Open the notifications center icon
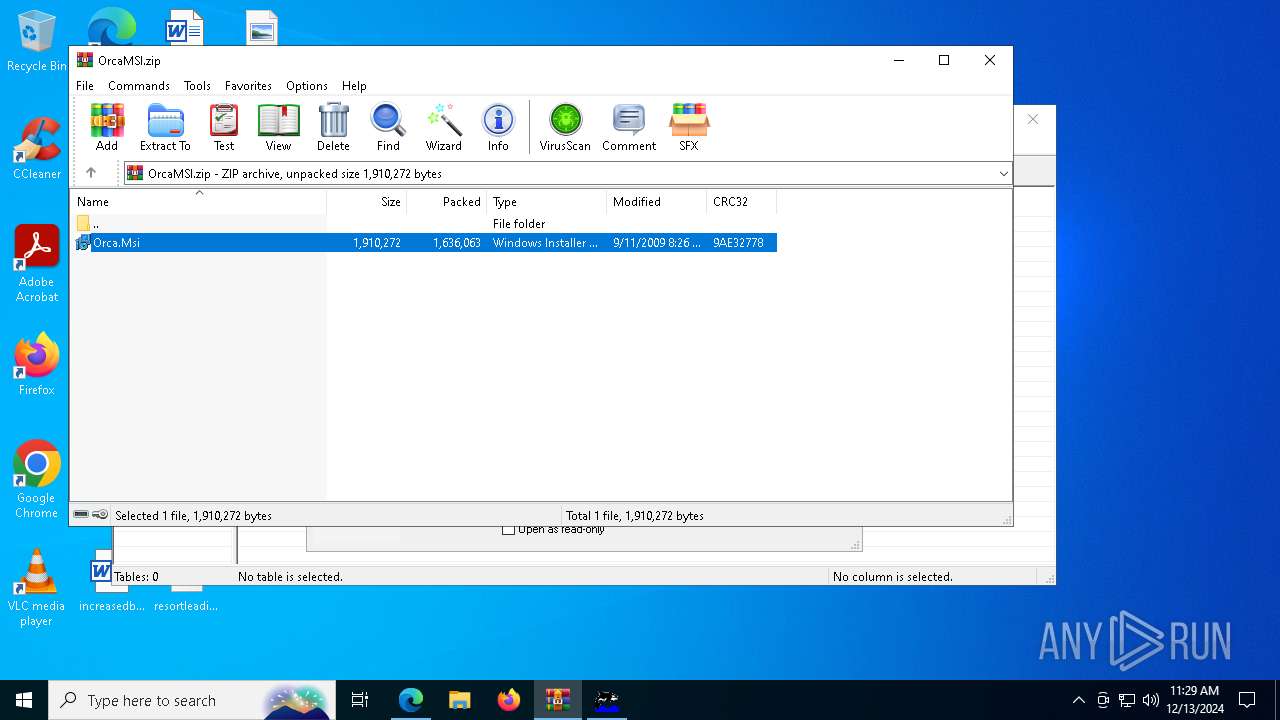1280x720 pixels. [x=1247, y=700]
